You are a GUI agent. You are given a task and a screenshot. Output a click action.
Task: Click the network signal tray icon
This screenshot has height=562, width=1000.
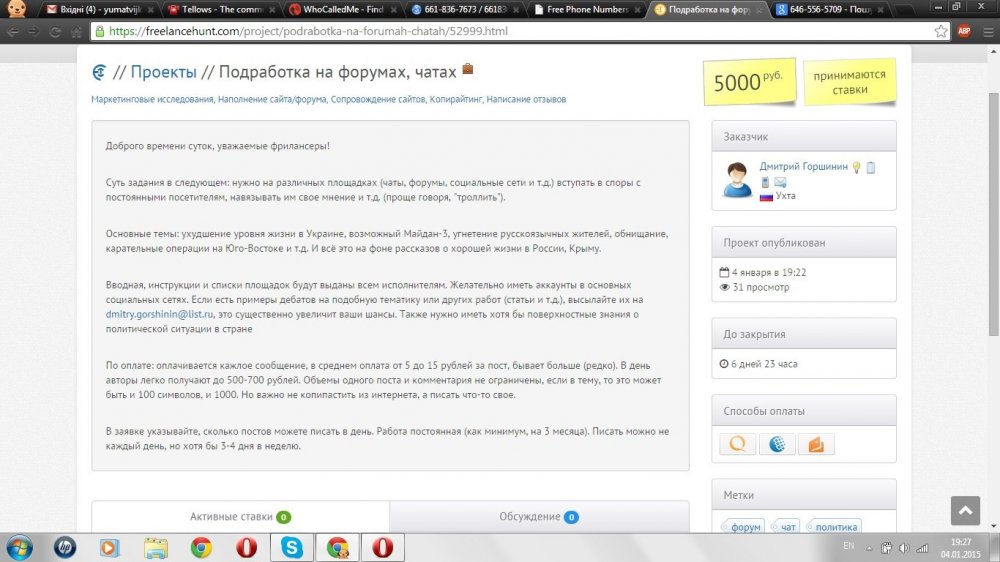pyautogui.click(x=922, y=548)
